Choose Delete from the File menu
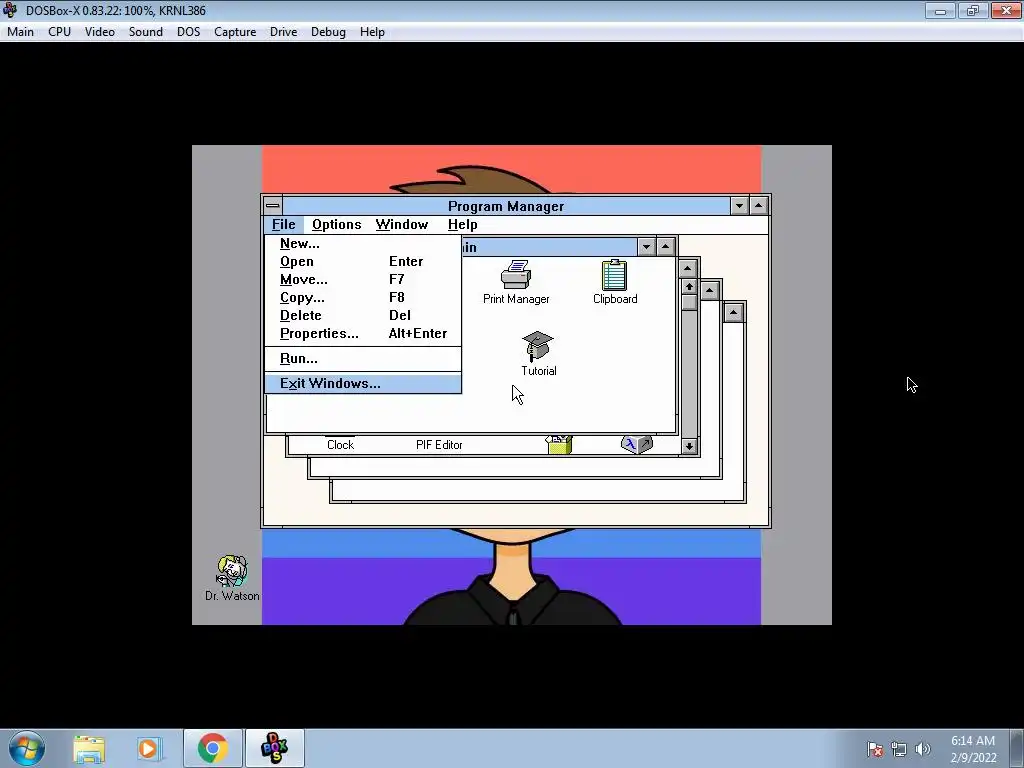1024x768 pixels. point(363,315)
